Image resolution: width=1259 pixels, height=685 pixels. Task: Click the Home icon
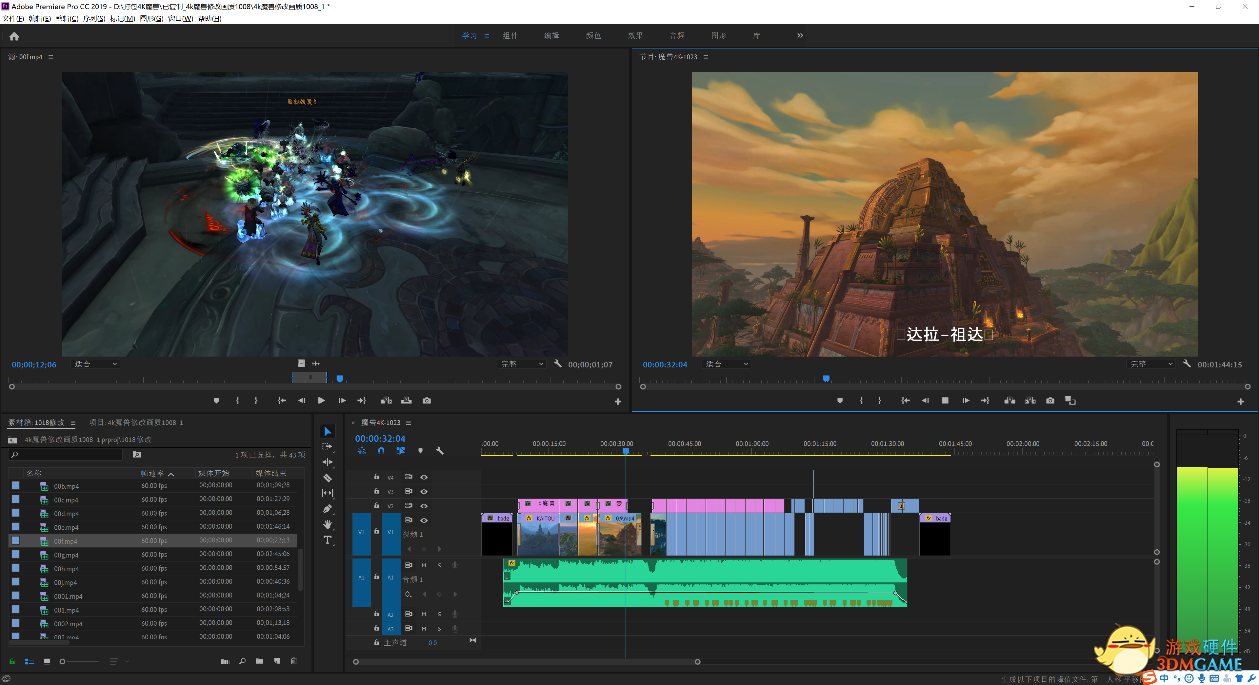click(14, 36)
